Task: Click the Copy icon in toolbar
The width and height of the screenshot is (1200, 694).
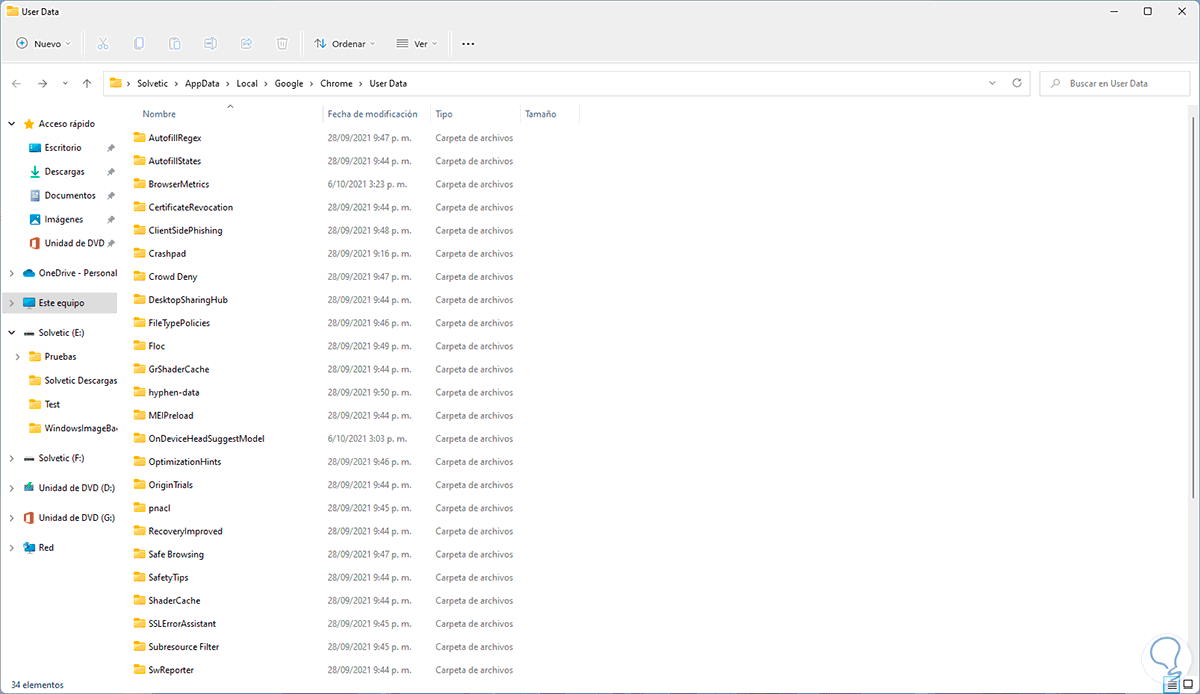Action: tap(139, 44)
